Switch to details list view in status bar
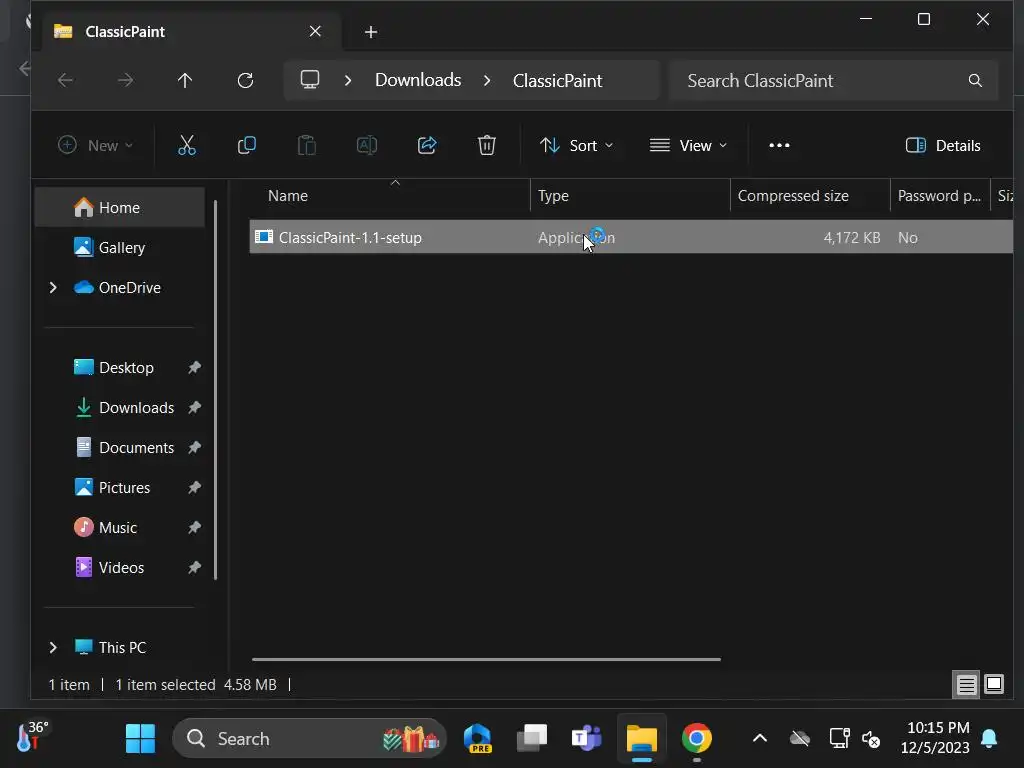The width and height of the screenshot is (1024, 768). pos(967,684)
